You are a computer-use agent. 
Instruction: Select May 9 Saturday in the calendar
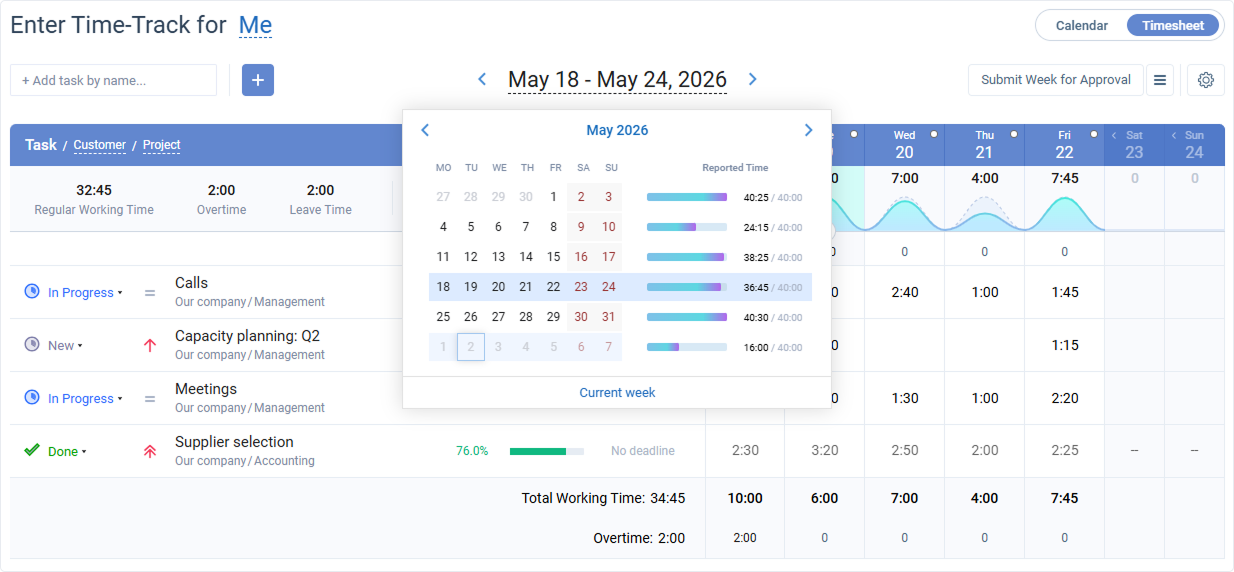tap(581, 227)
